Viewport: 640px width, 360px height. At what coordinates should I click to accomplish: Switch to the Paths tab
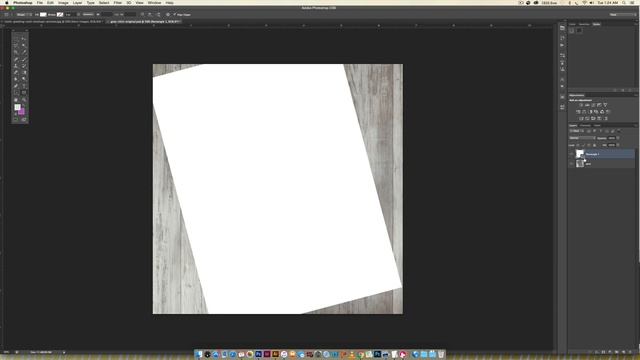coord(597,125)
